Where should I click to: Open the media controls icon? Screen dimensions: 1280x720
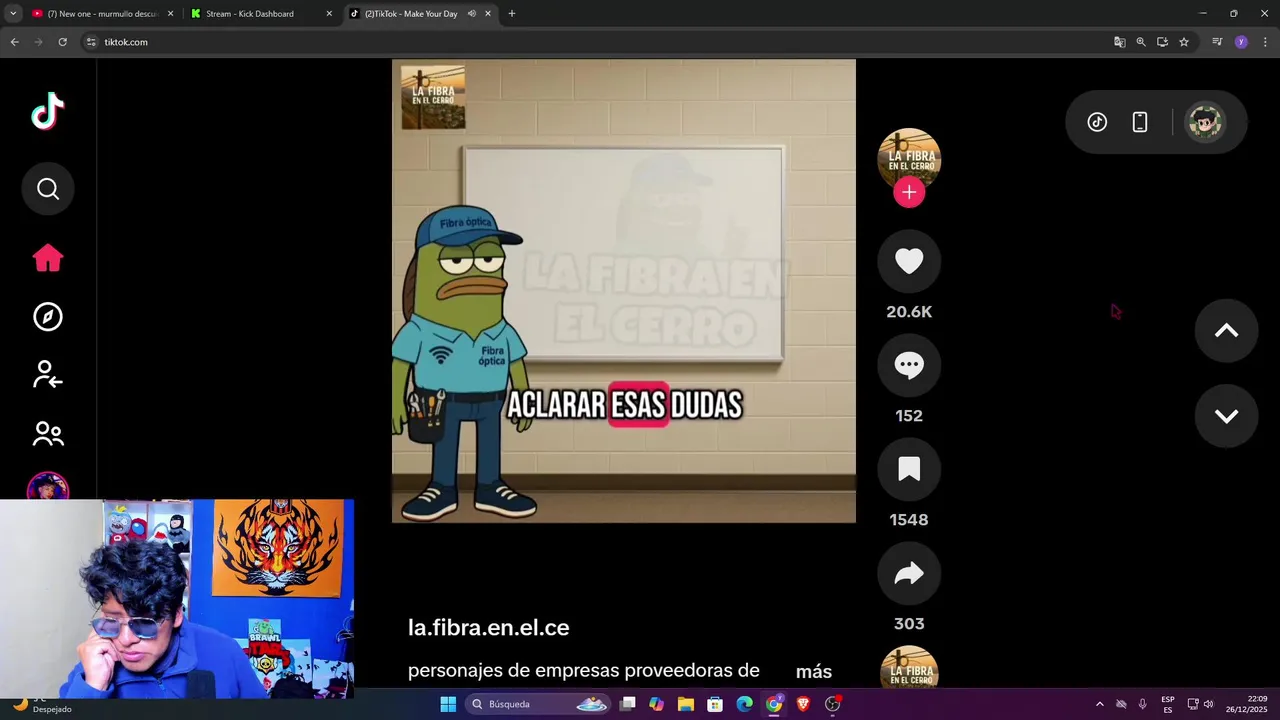[1217, 42]
